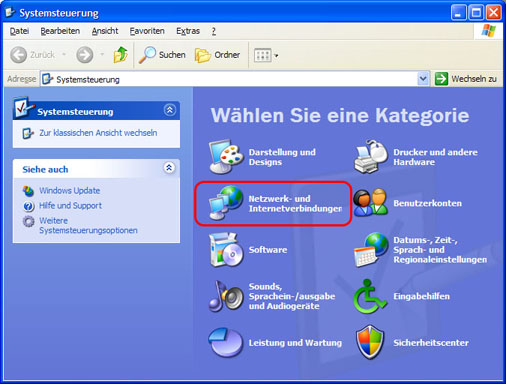Image resolution: width=506 pixels, height=384 pixels.
Task: Collapse the Siehe auch panel
Action: [x=169, y=168]
